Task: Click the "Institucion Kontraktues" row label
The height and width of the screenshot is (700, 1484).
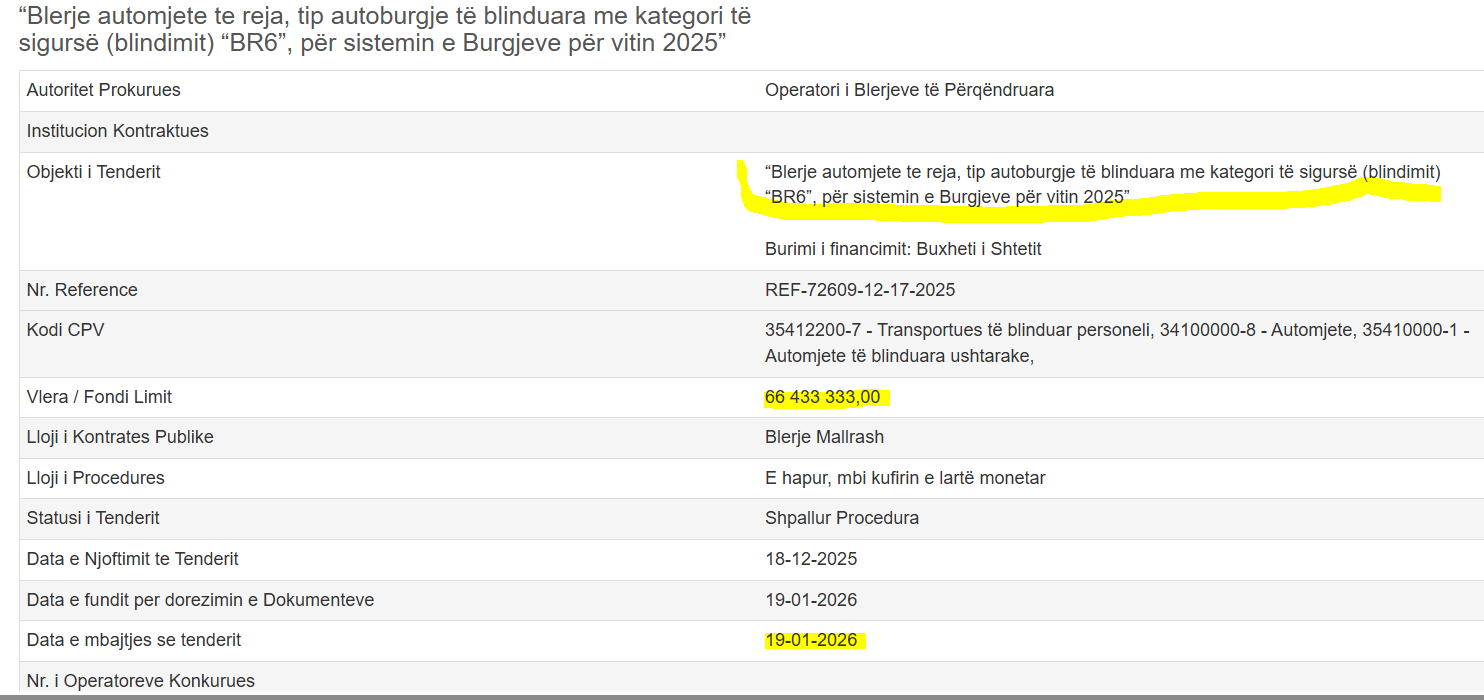Action: tap(117, 131)
